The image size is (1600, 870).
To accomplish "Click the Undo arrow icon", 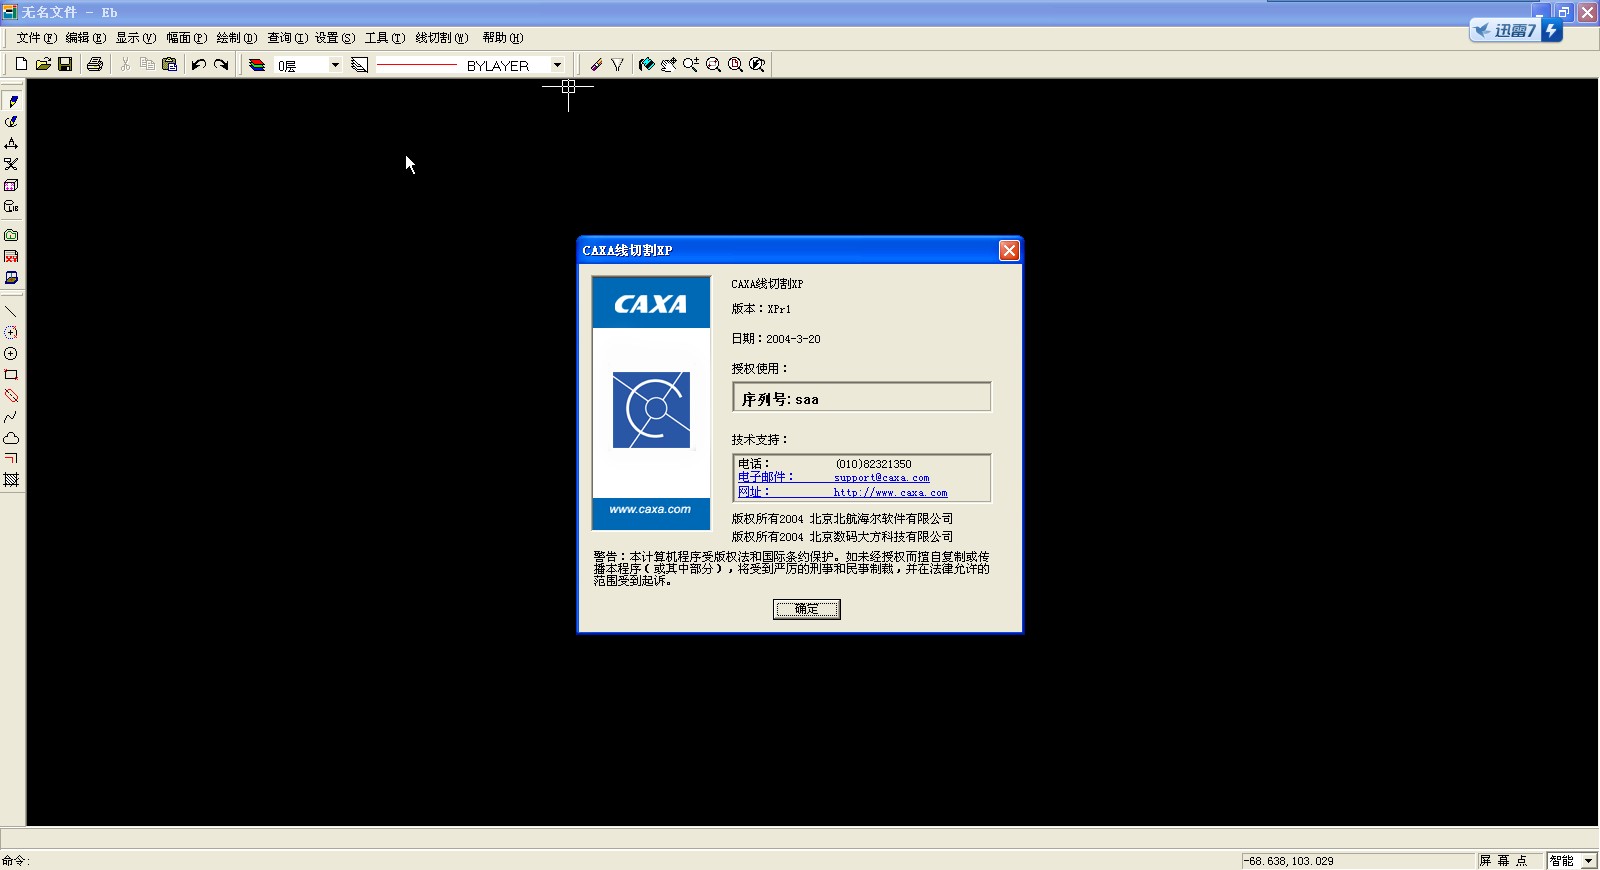I will pyautogui.click(x=199, y=64).
